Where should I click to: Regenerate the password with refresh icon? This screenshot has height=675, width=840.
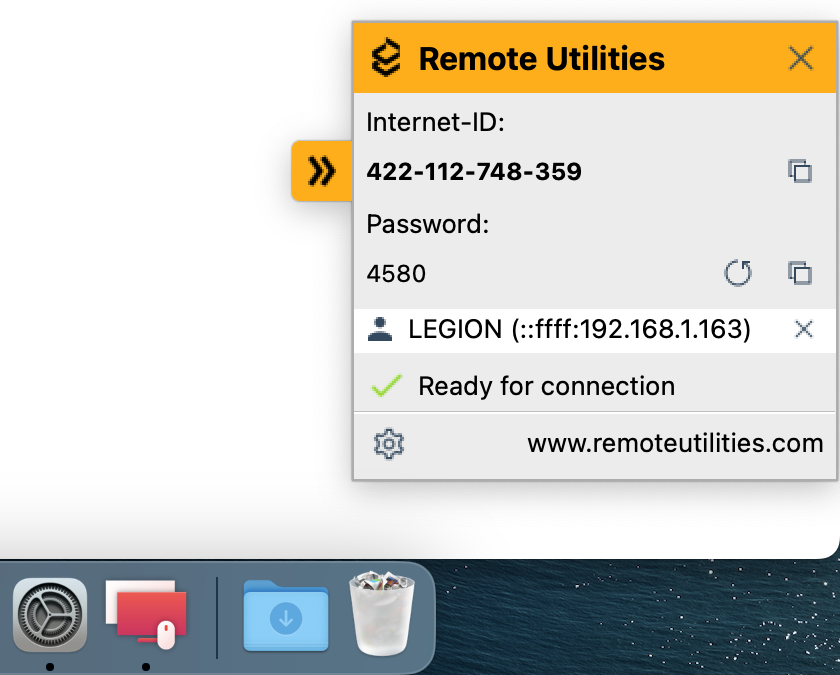click(x=738, y=273)
